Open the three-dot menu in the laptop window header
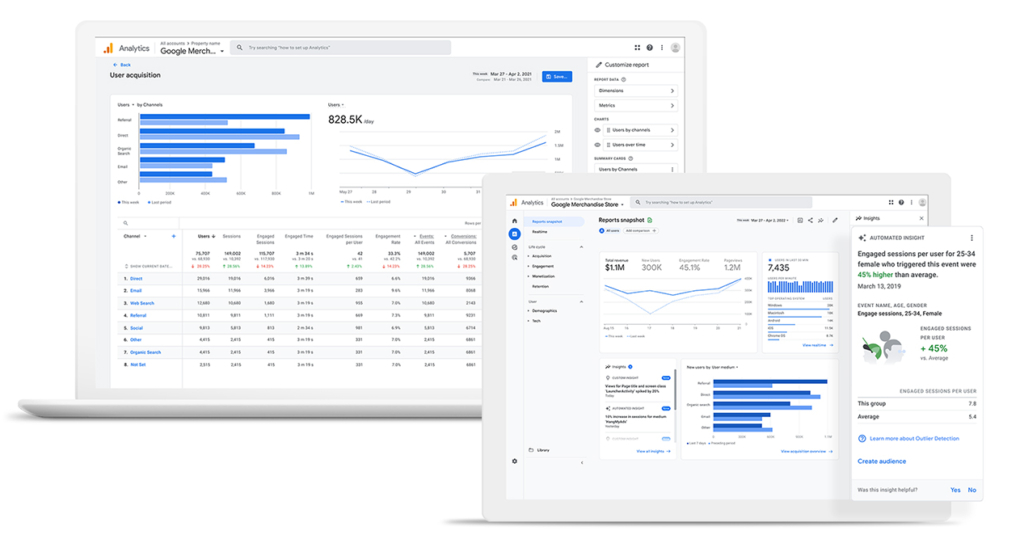 point(662,48)
